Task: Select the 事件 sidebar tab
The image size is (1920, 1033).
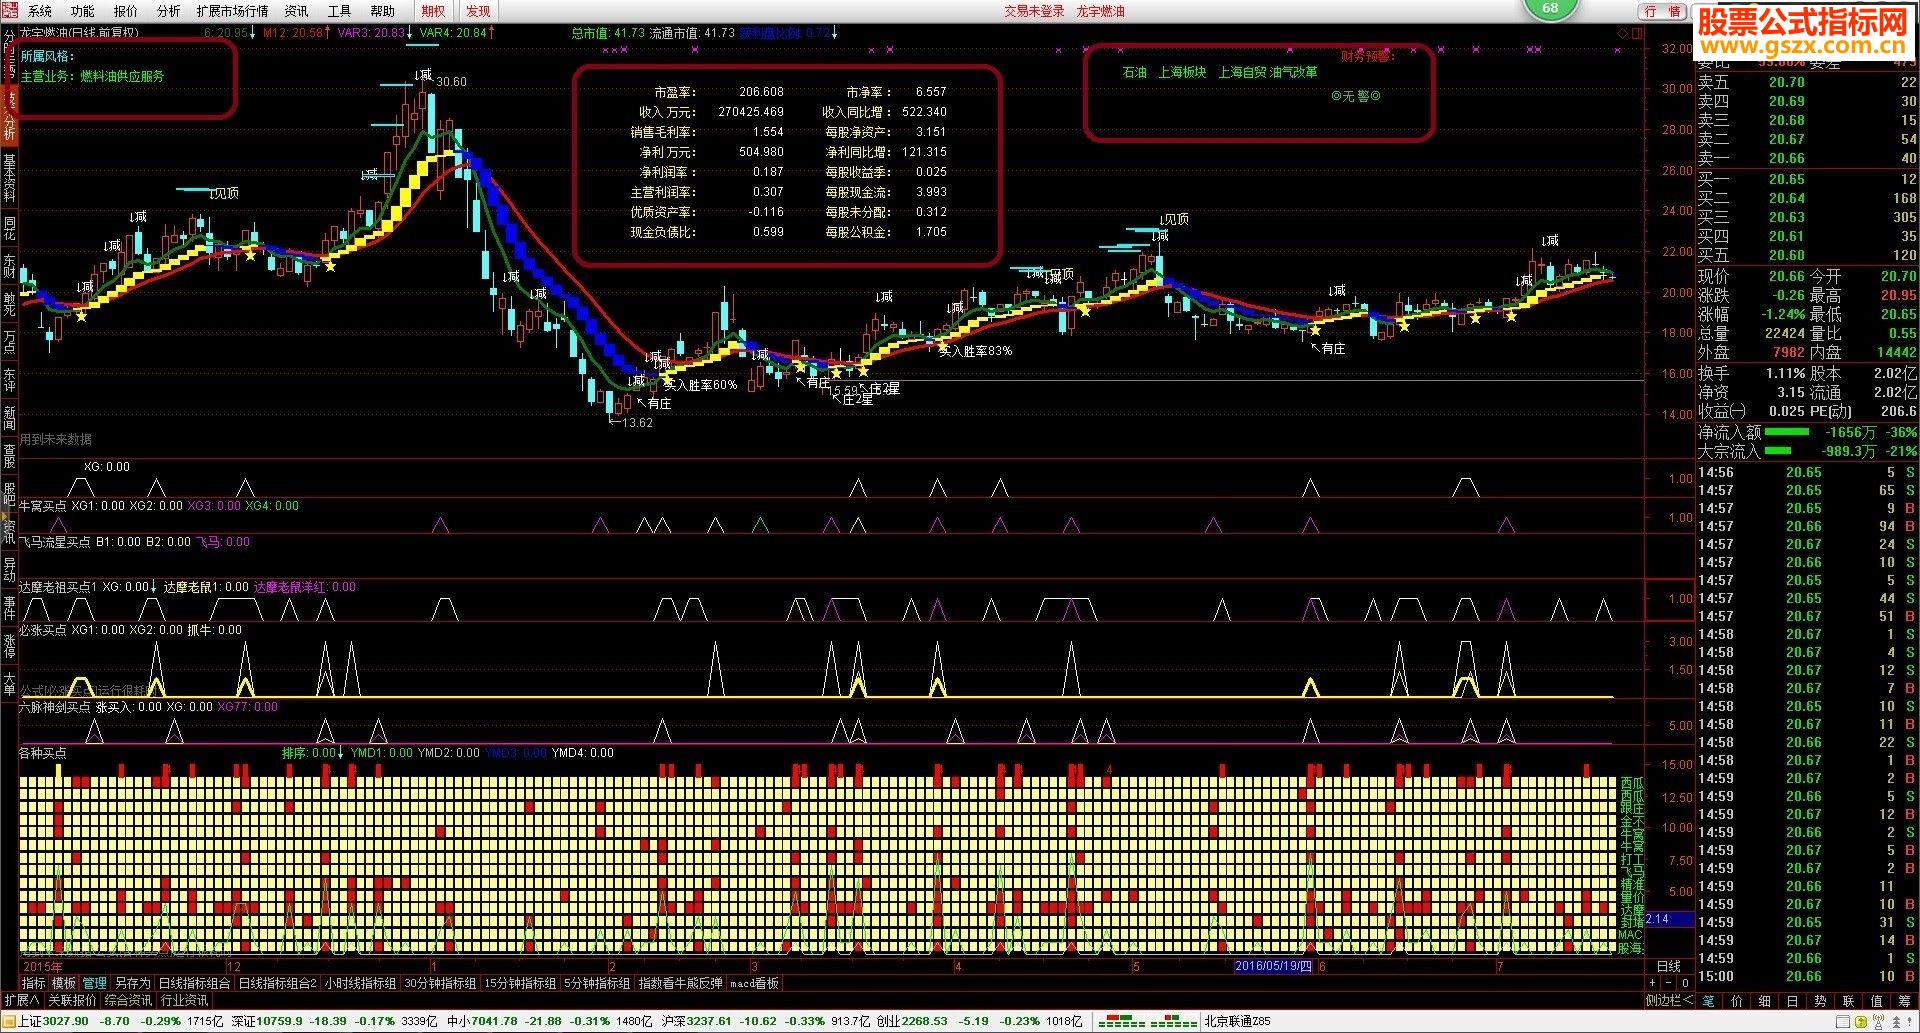Action: pos(10,607)
